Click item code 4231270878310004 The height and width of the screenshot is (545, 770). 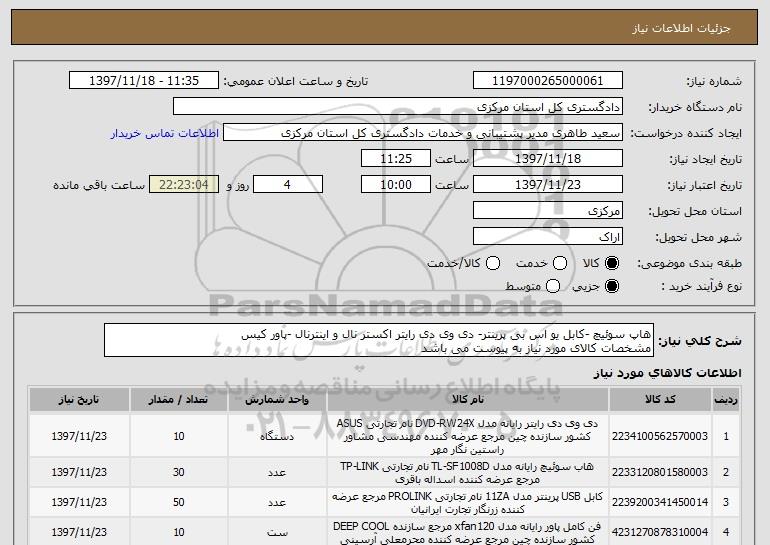point(660,532)
